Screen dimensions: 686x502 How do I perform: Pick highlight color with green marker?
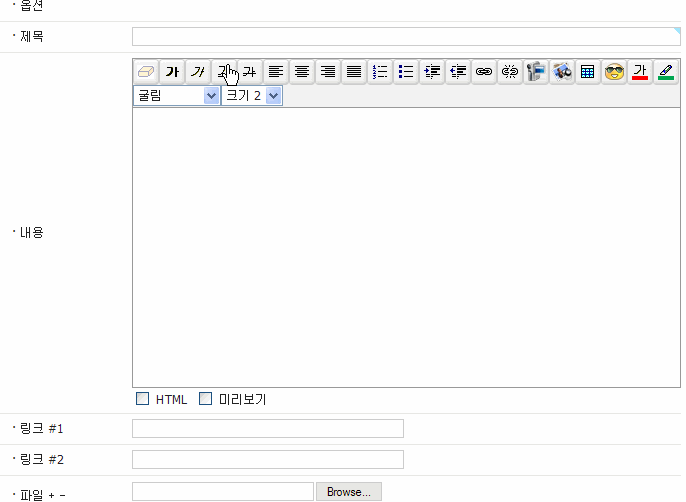[x=666, y=71]
